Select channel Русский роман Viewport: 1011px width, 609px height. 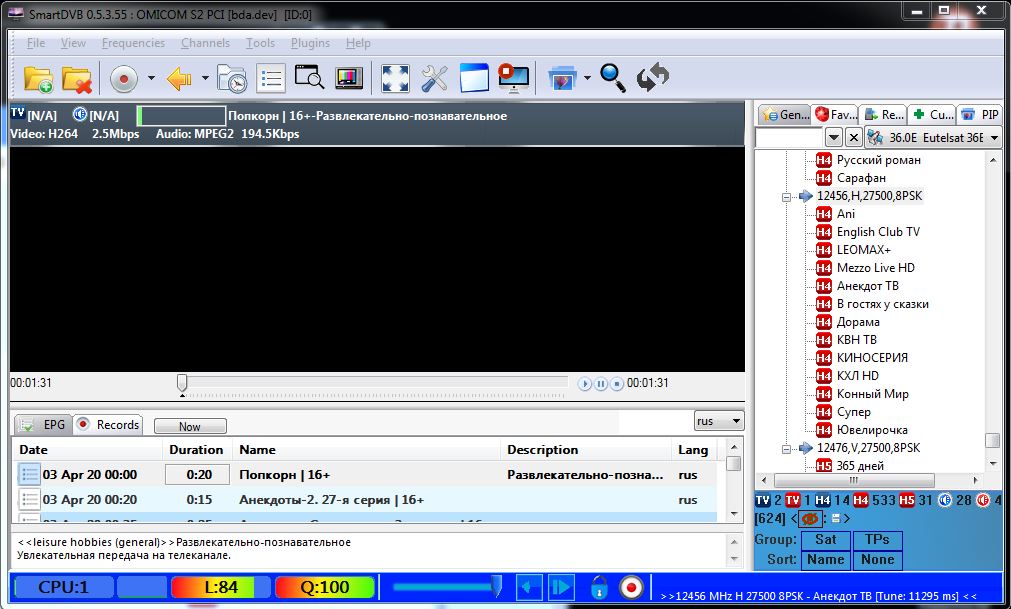[878, 160]
